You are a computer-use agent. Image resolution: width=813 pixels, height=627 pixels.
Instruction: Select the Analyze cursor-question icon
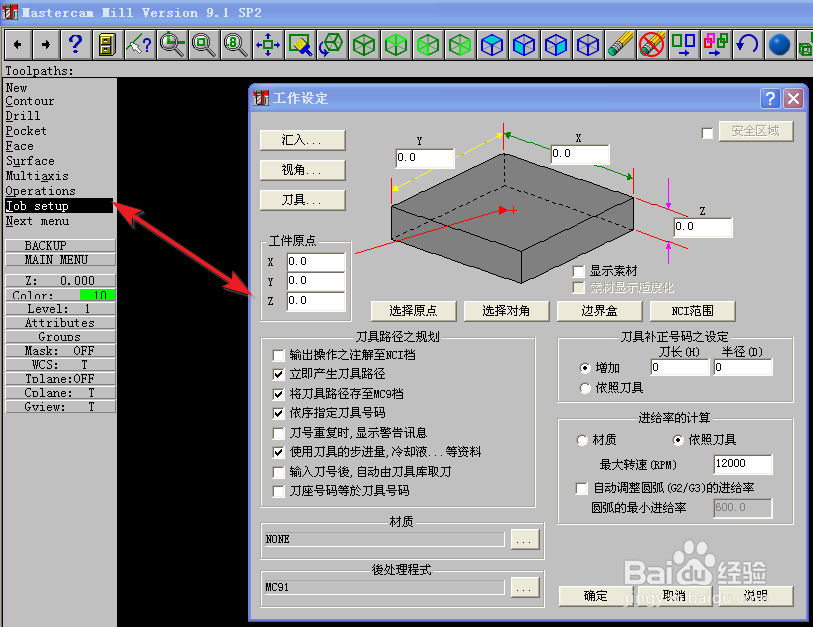coord(140,45)
